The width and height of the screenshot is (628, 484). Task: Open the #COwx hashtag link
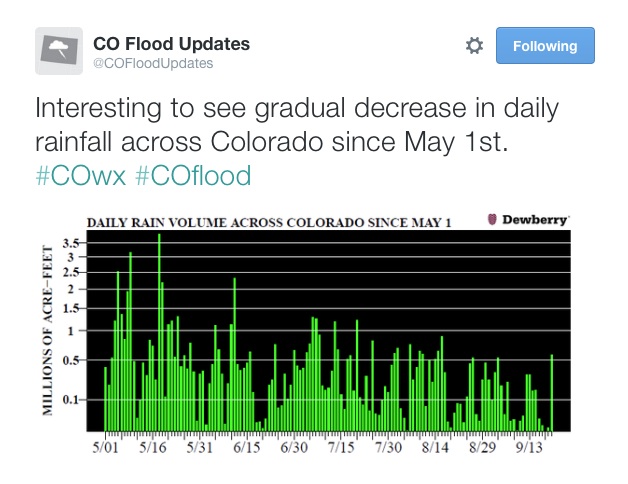[81, 177]
